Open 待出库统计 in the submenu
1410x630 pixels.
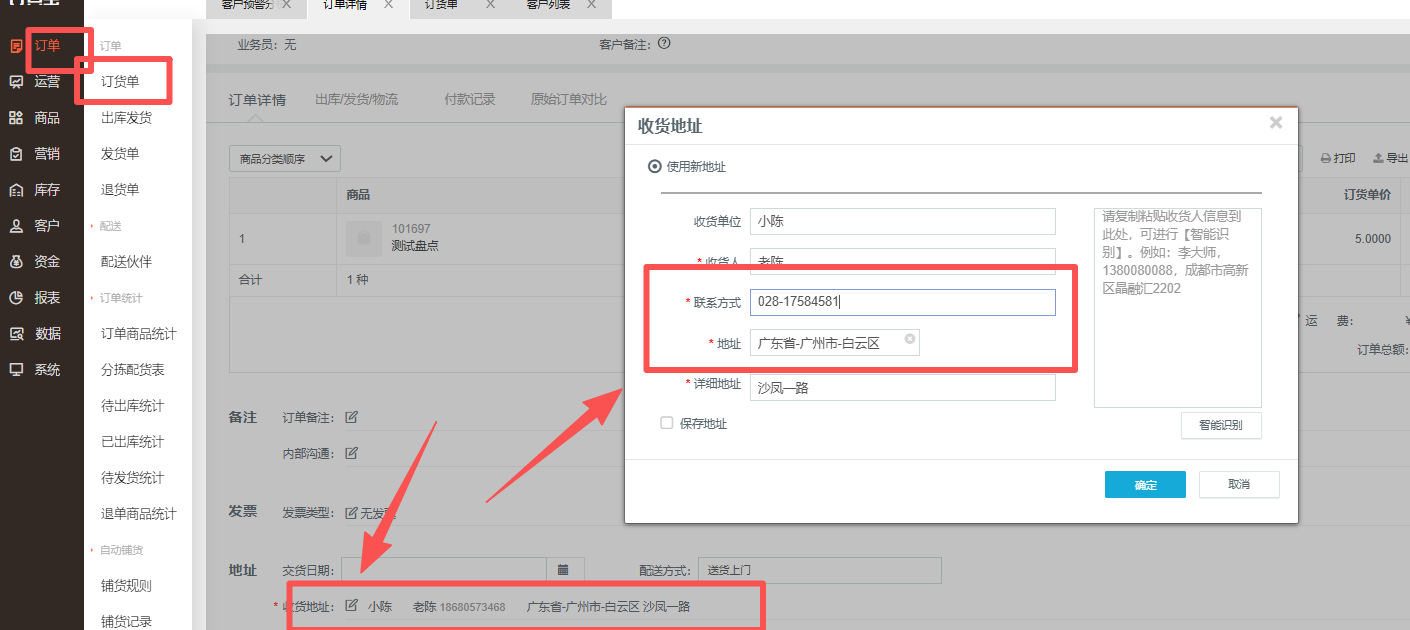(133, 406)
